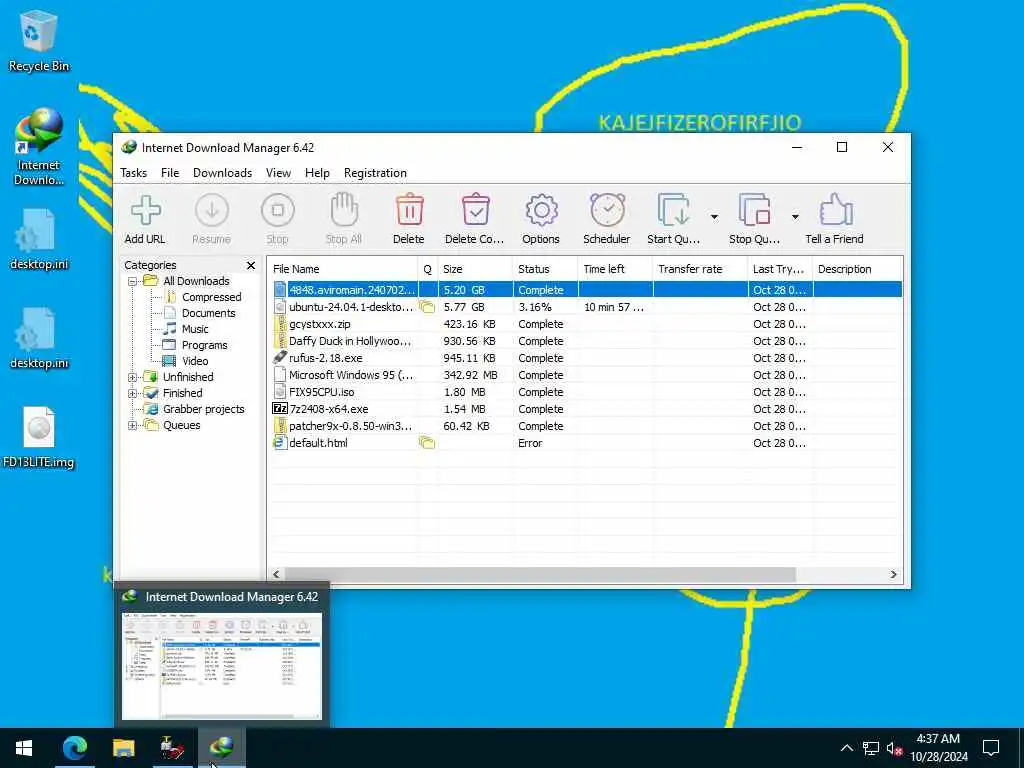Select the Daffy Duck in Hollywood file

(x=586, y=341)
